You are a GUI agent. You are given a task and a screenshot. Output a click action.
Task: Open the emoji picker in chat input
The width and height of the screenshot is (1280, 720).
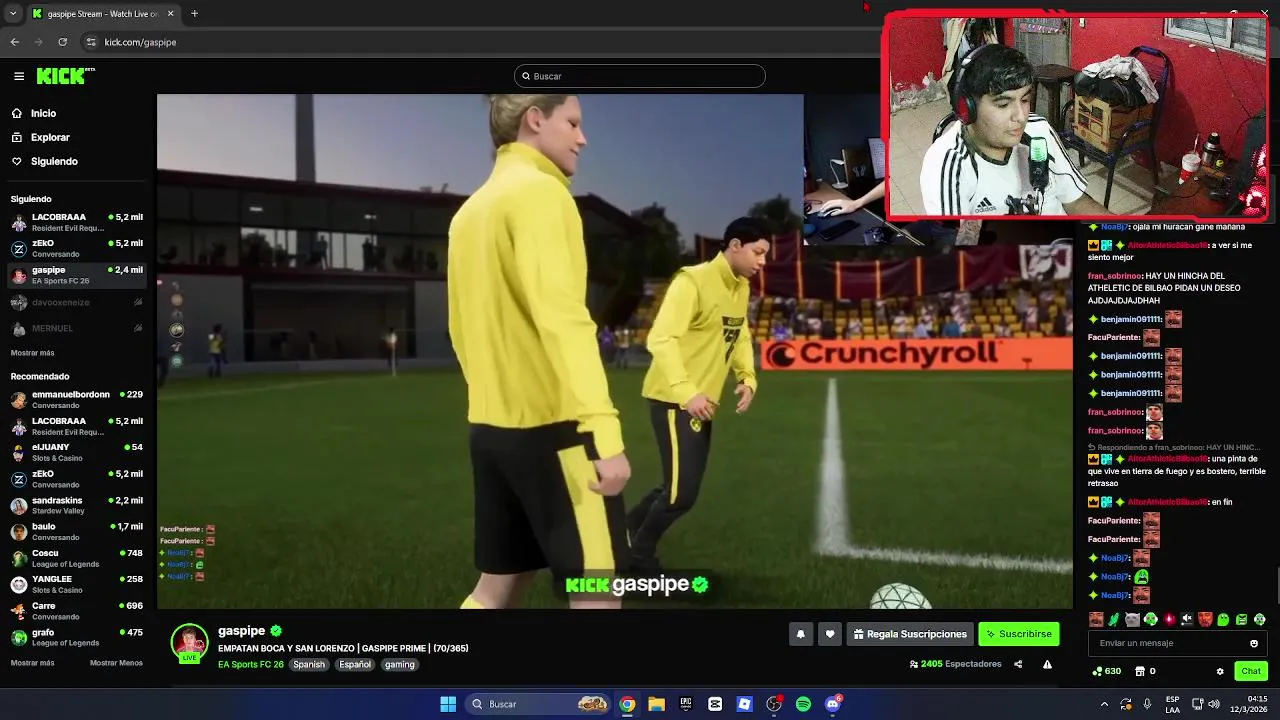point(1254,643)
